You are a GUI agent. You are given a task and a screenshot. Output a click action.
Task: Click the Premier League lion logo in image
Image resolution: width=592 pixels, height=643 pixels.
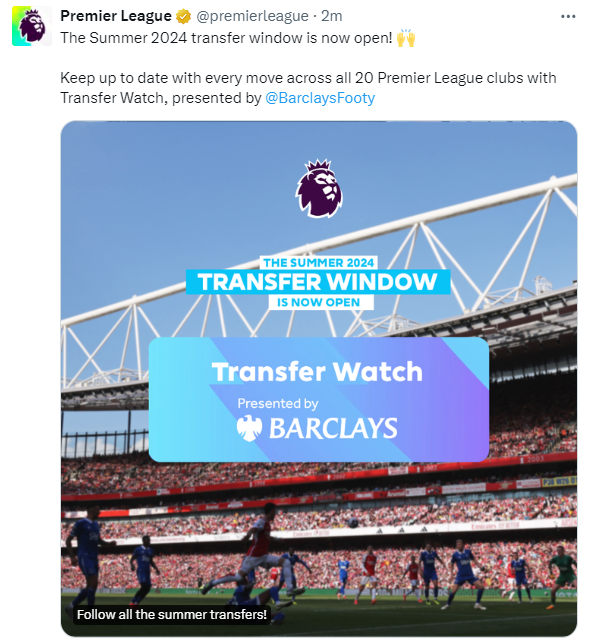click(x=319, y=188)
